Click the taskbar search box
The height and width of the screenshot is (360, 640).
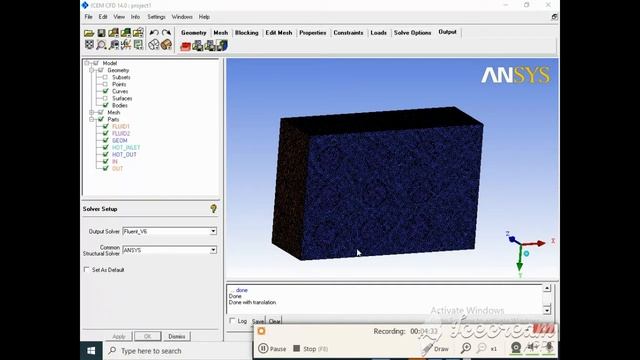pos(178,351)
